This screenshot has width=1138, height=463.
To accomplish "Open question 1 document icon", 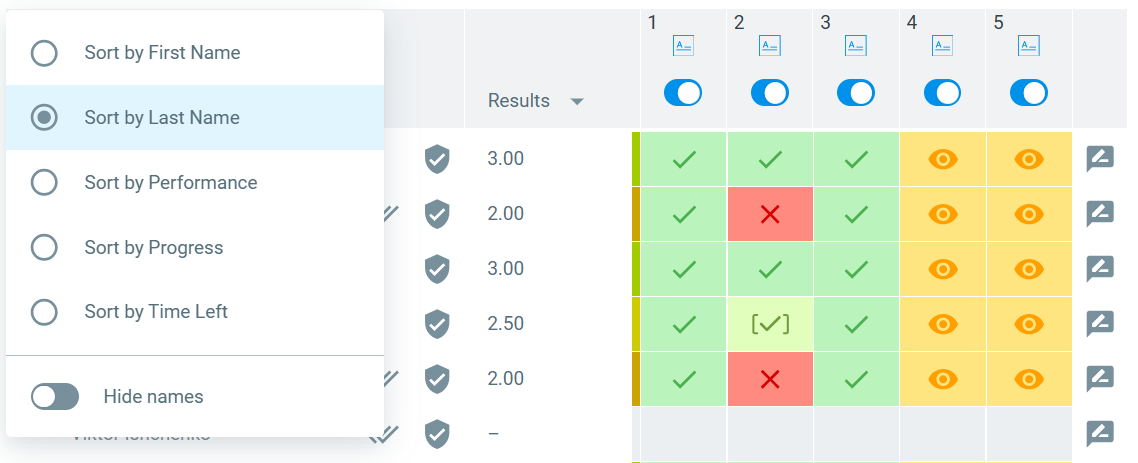I will [x=683, y=45].
